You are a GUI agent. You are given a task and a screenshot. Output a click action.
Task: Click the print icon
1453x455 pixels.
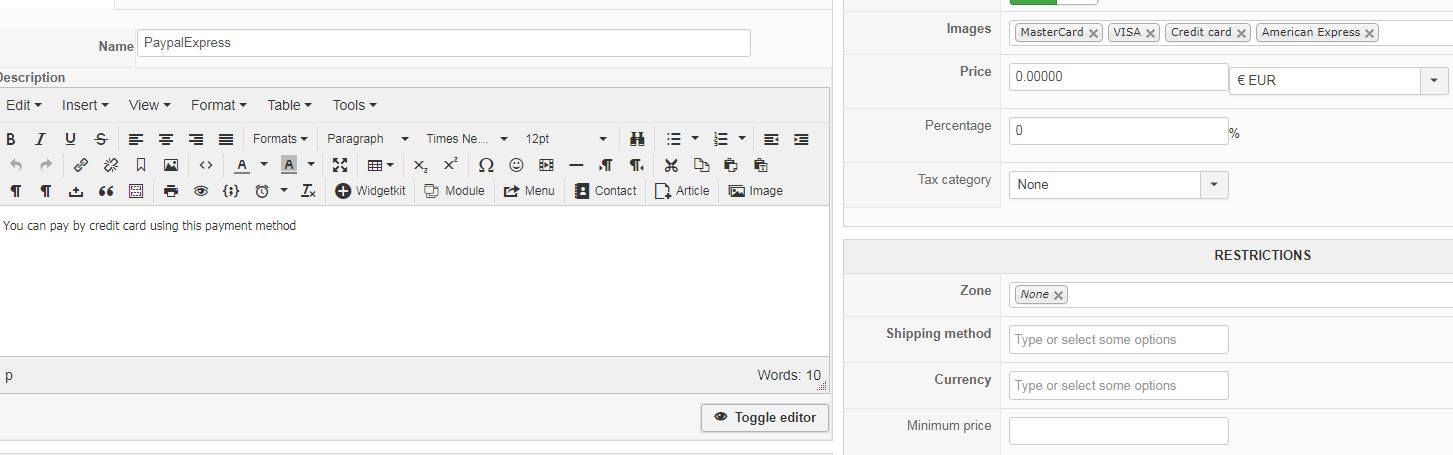click(x=171, y=191)
